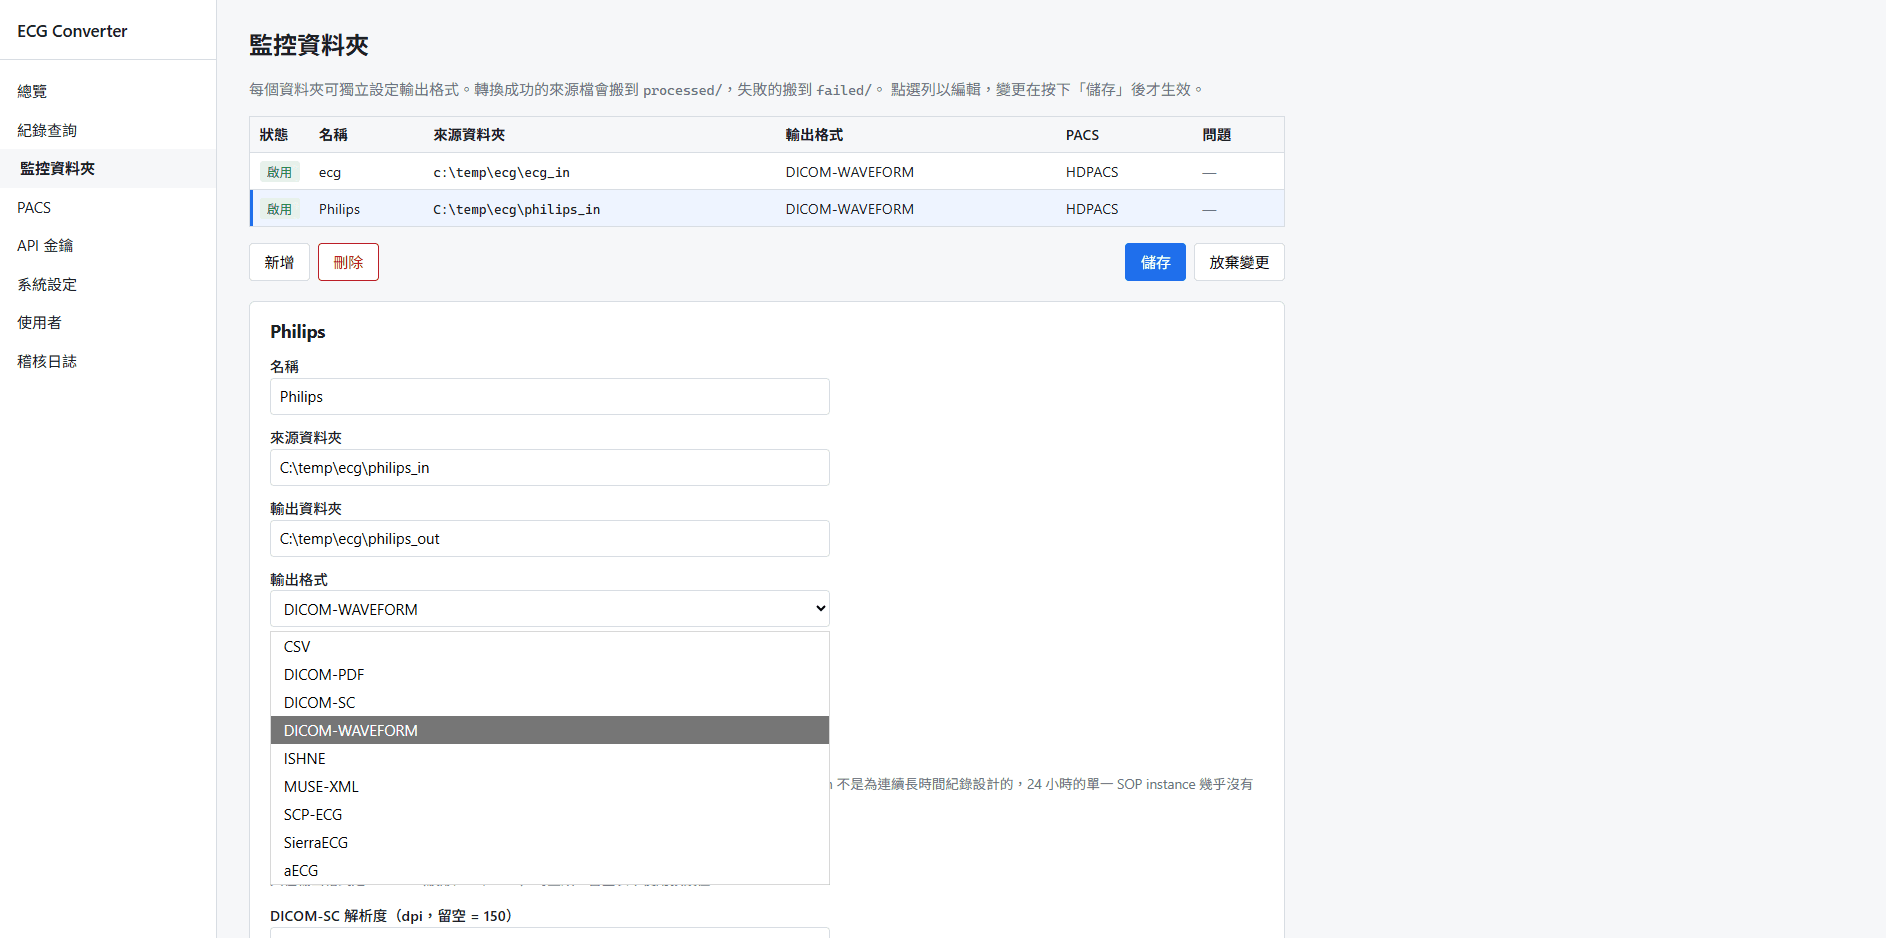
Task: Save changes with 儲存 button
Action: [1155, 262]
